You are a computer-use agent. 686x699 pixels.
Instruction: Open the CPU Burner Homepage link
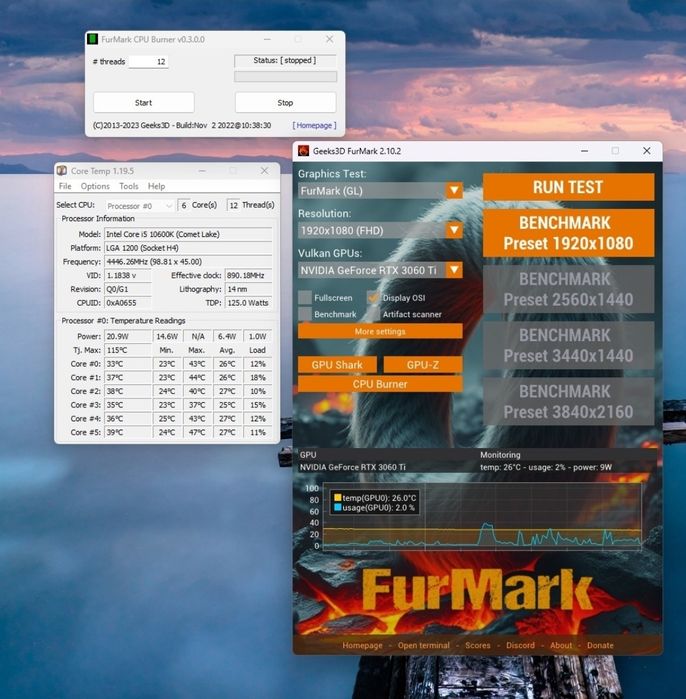[314, 125]
